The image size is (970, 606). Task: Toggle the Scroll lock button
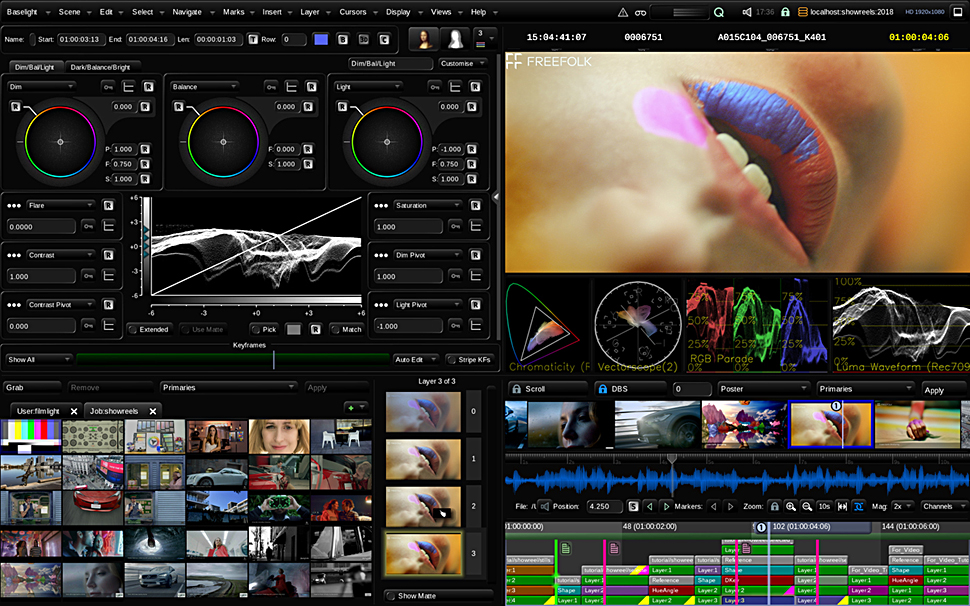[543, 389]
